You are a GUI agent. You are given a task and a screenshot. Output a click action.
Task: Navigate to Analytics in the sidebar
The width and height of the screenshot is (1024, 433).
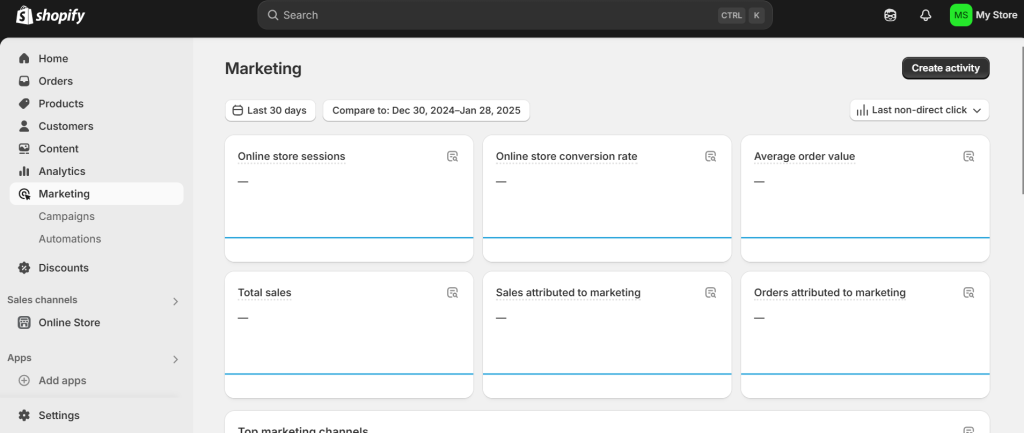pyautogui.click(x=62, y=171)
